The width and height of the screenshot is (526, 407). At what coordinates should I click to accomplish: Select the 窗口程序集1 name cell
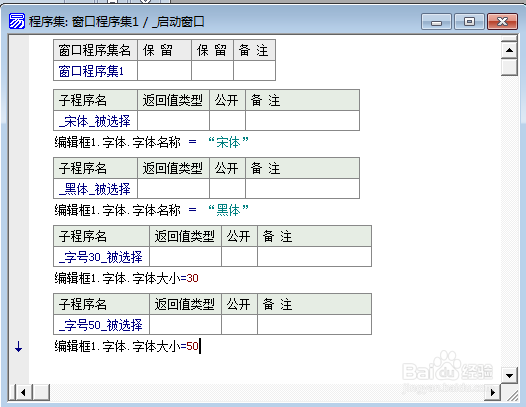pos(95,71)
